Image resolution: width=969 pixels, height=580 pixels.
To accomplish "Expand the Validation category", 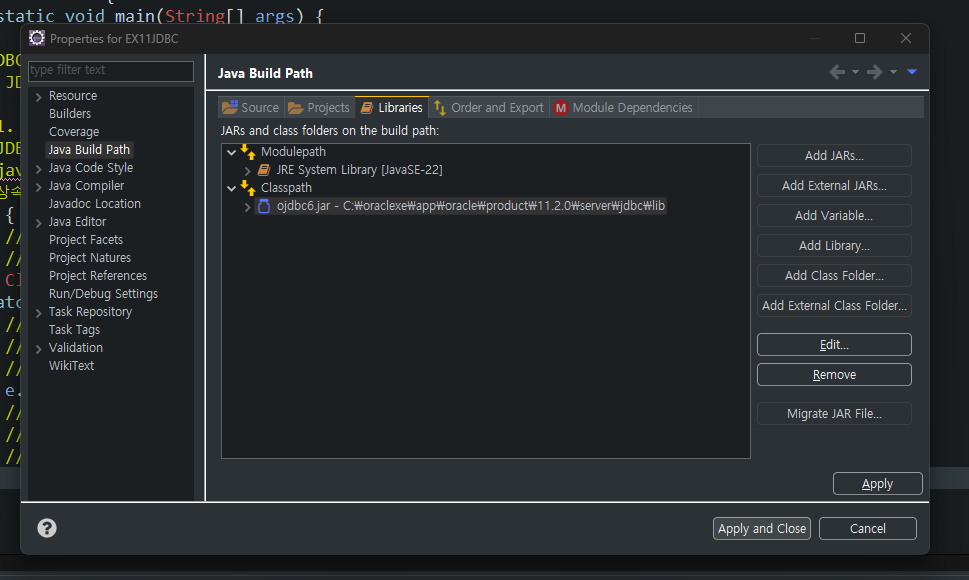I will pos(38,348).
